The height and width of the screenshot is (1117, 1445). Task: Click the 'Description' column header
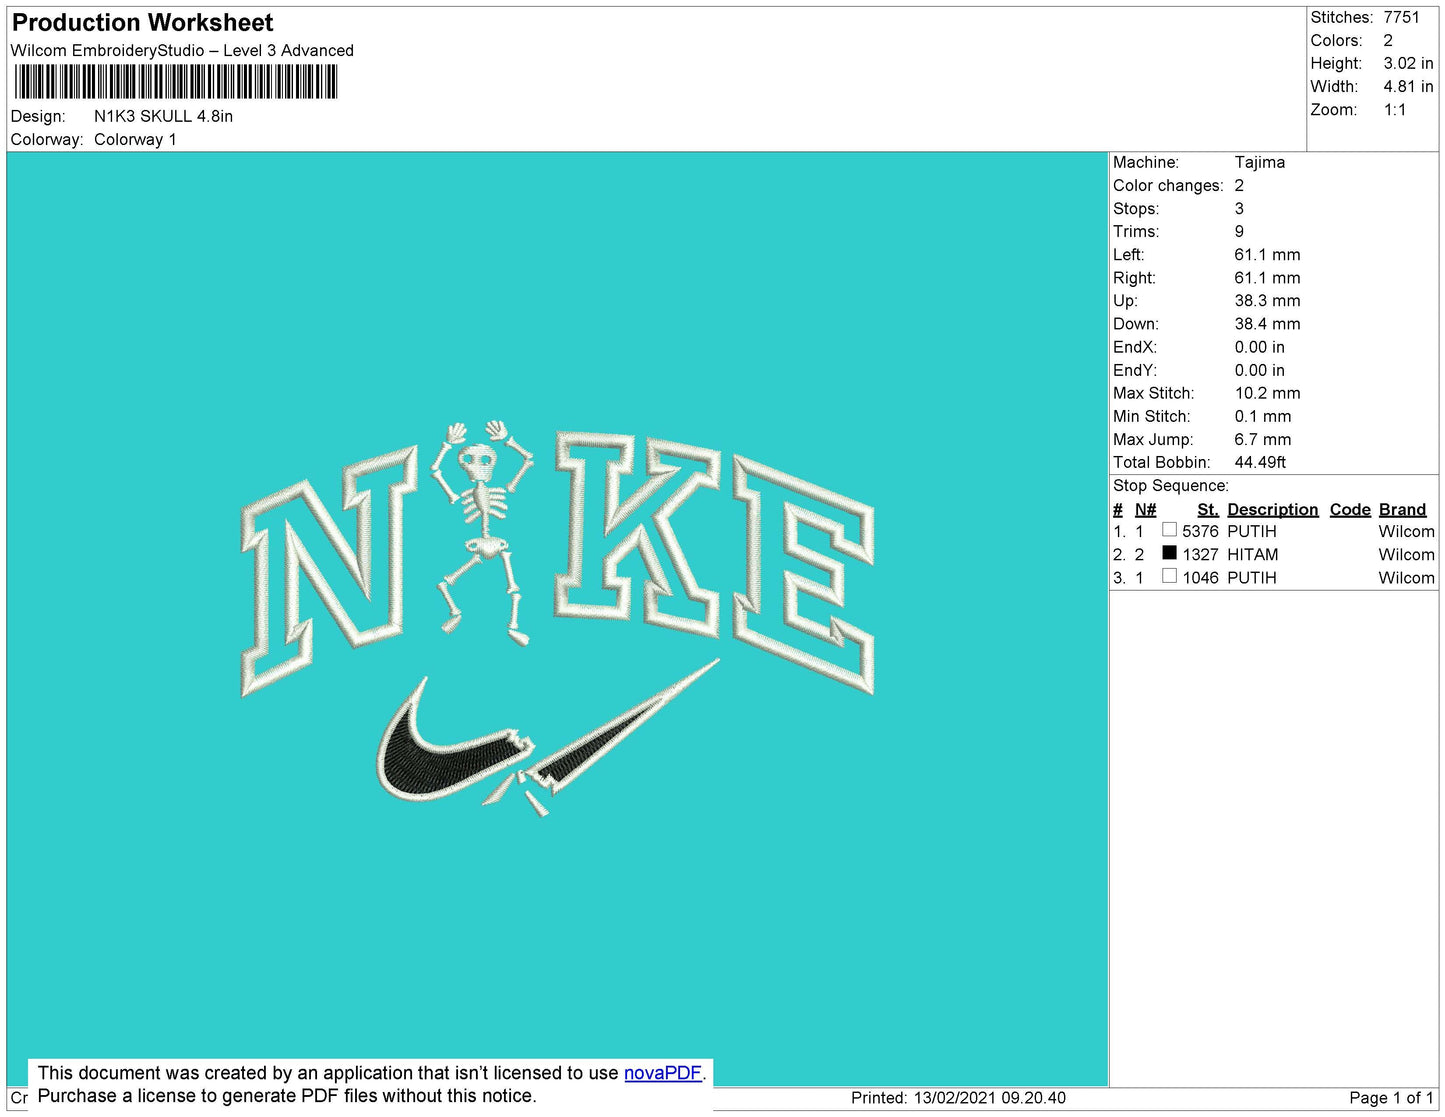(1273, 509)
